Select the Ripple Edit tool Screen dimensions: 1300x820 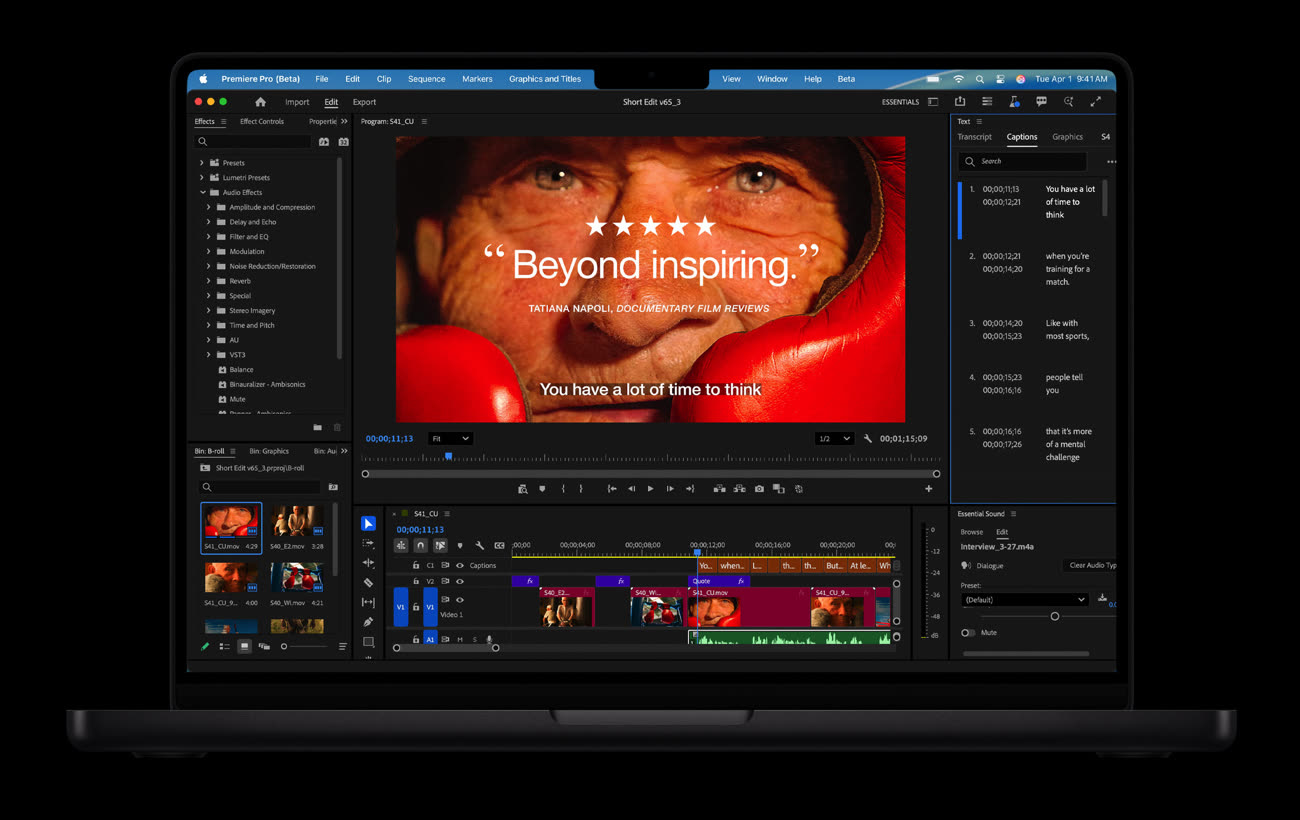368,562
